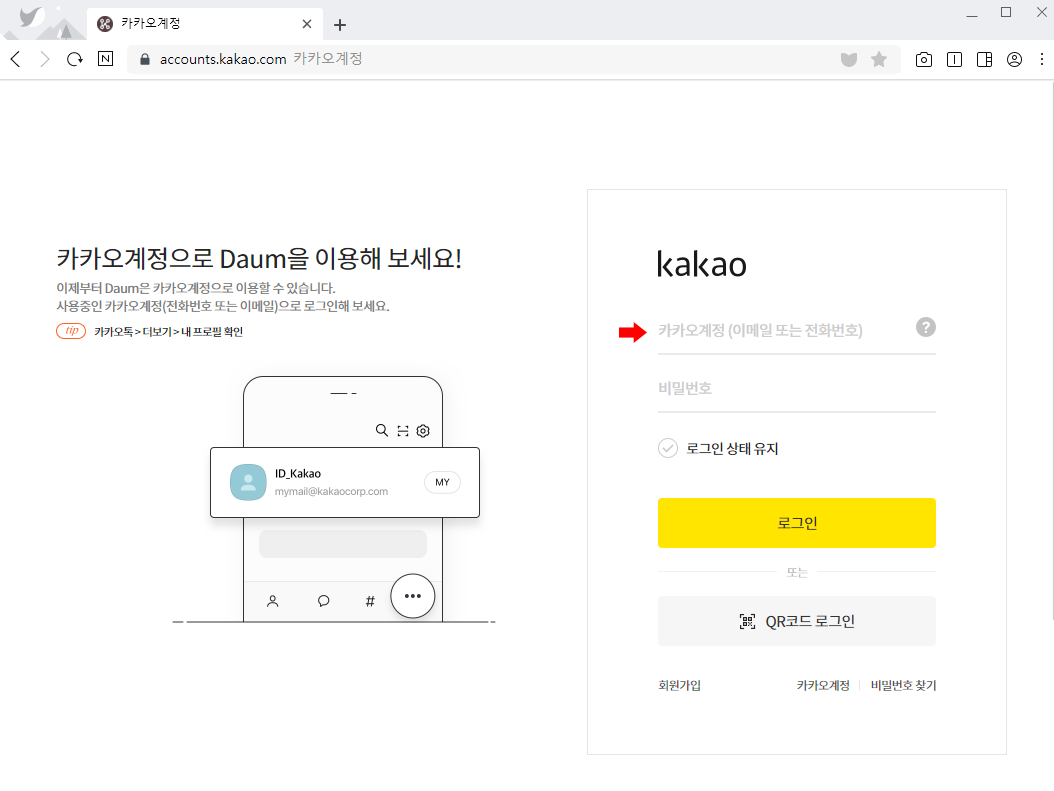Click the '카카오톡>더보기>내프로필 확인' text
This screenshot has width=1054, height=791.
[x=168, y=331]
